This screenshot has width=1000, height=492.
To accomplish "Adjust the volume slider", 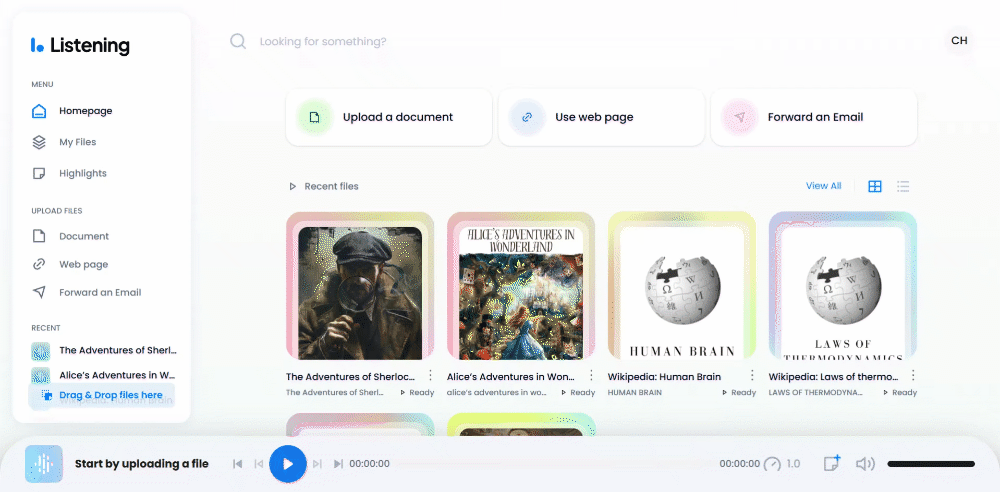I will click(x=930, y=464).
